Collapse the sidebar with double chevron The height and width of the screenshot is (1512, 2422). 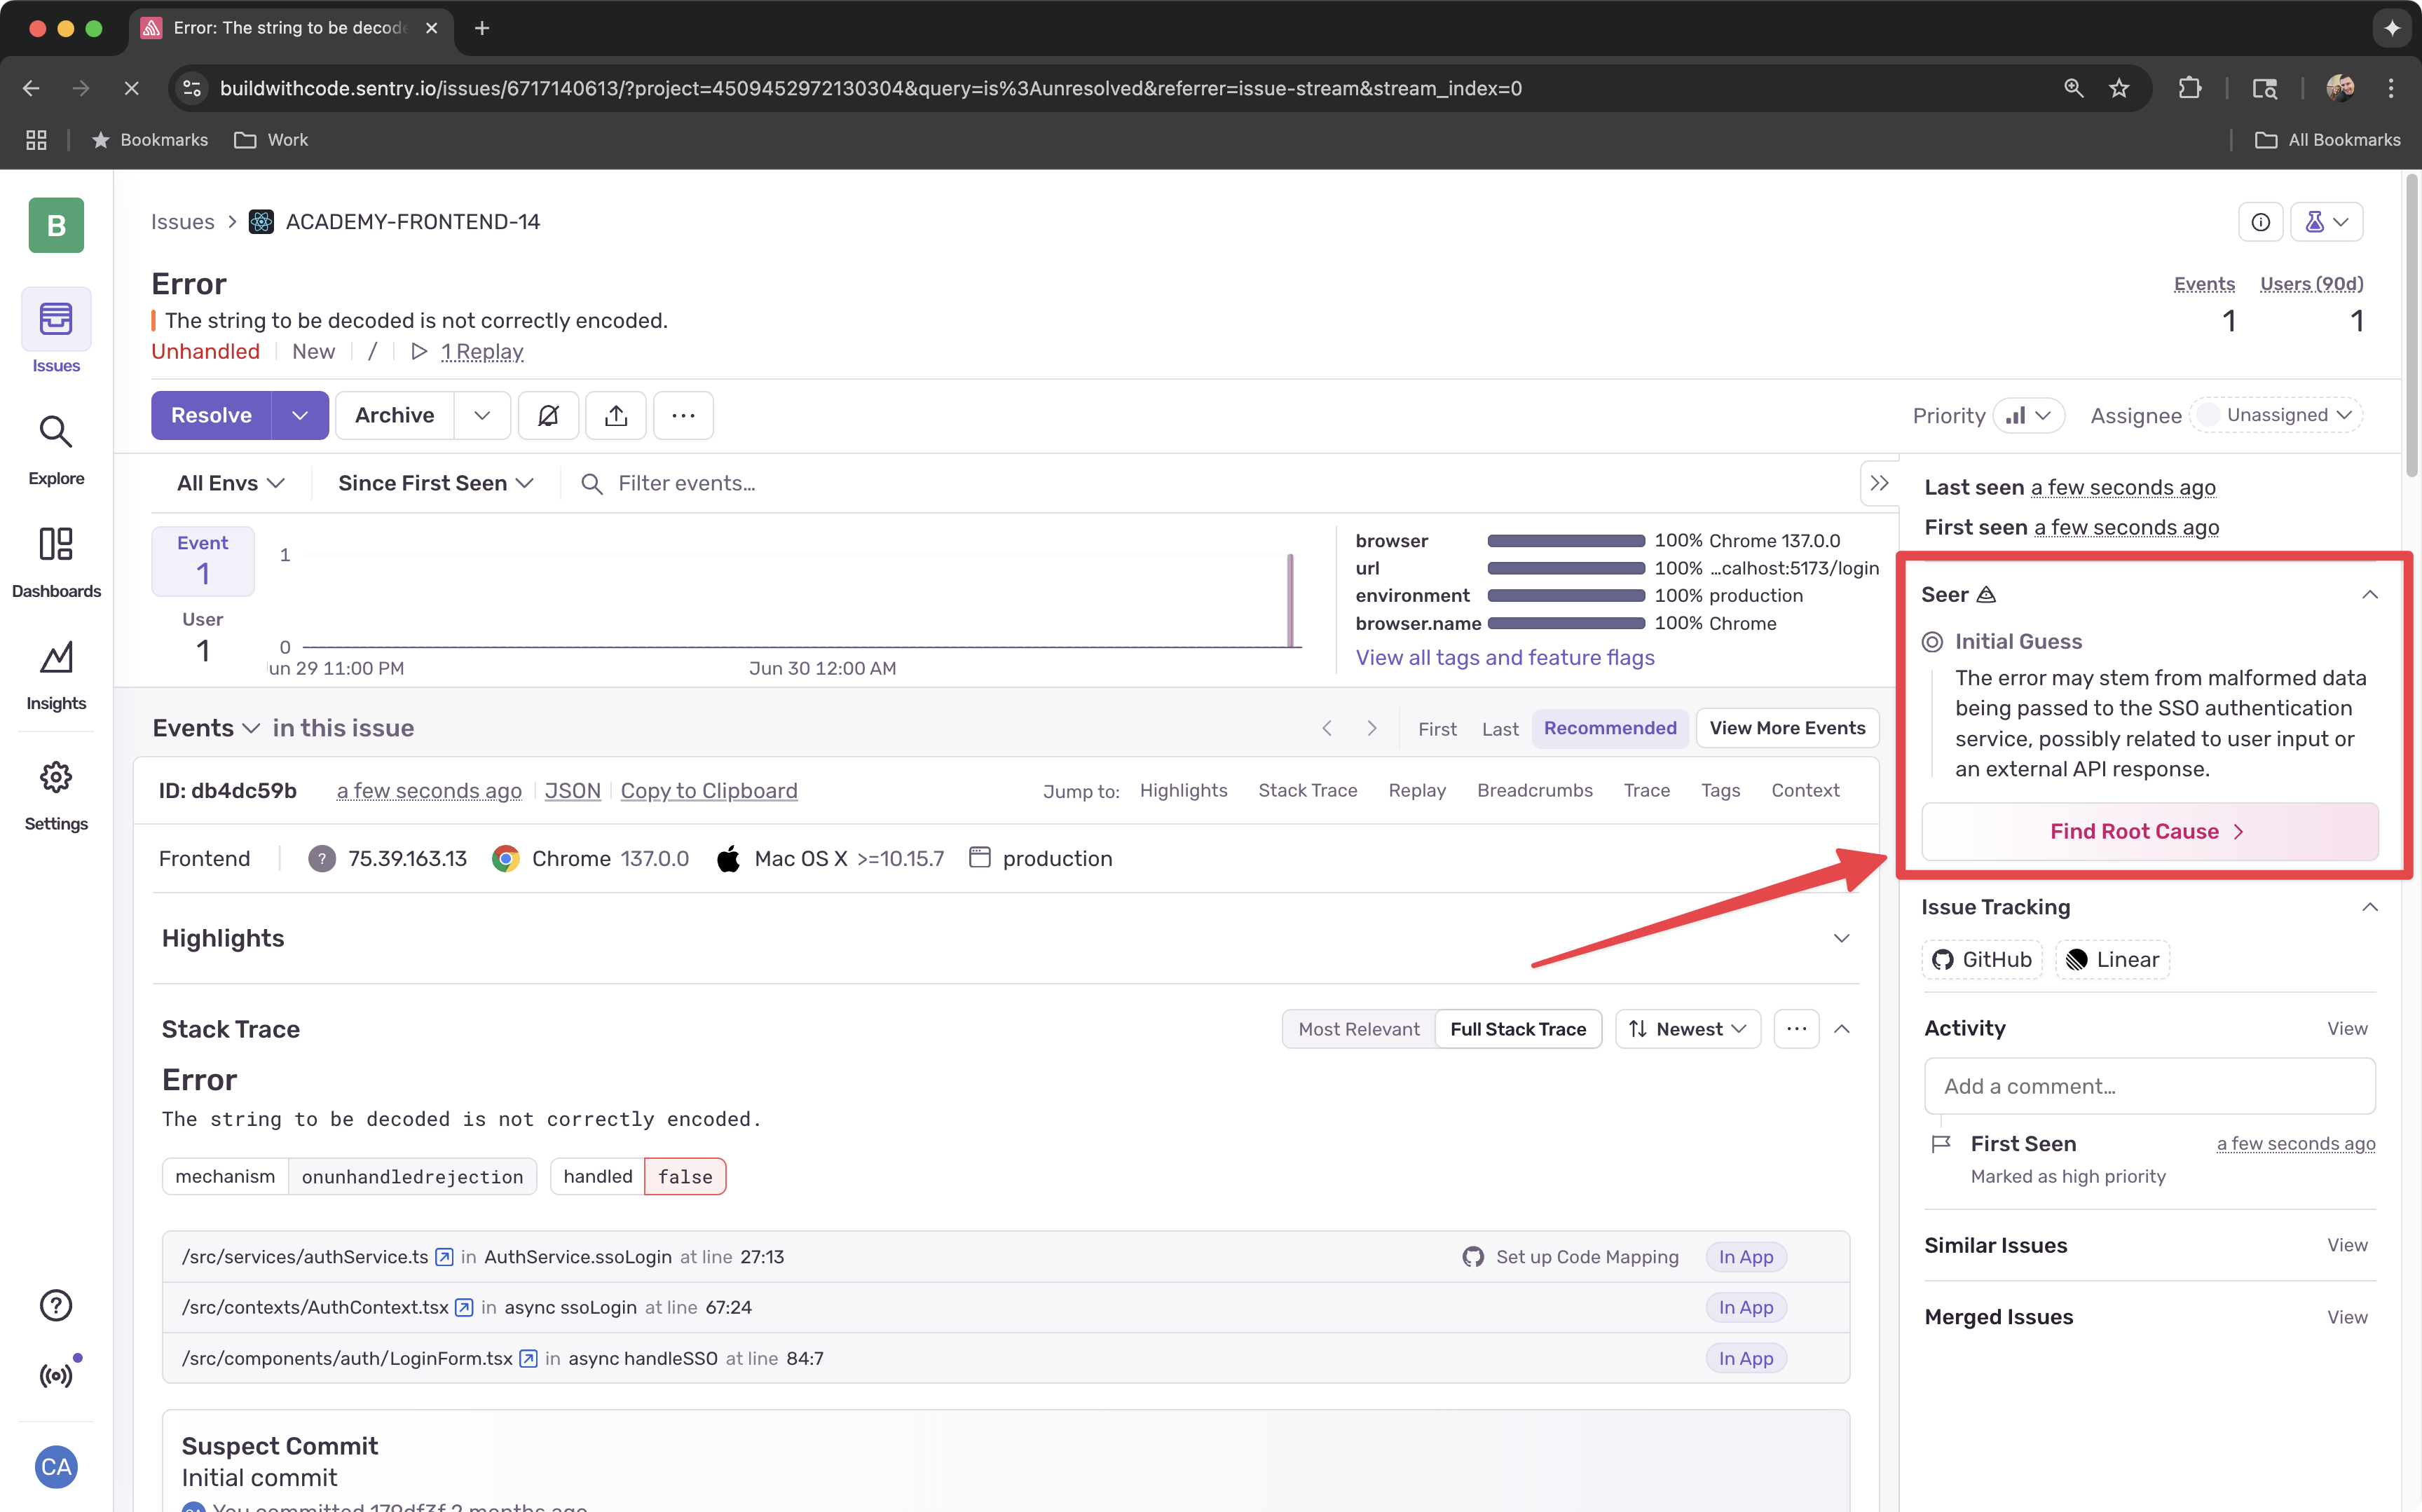tap(1880, 483)
